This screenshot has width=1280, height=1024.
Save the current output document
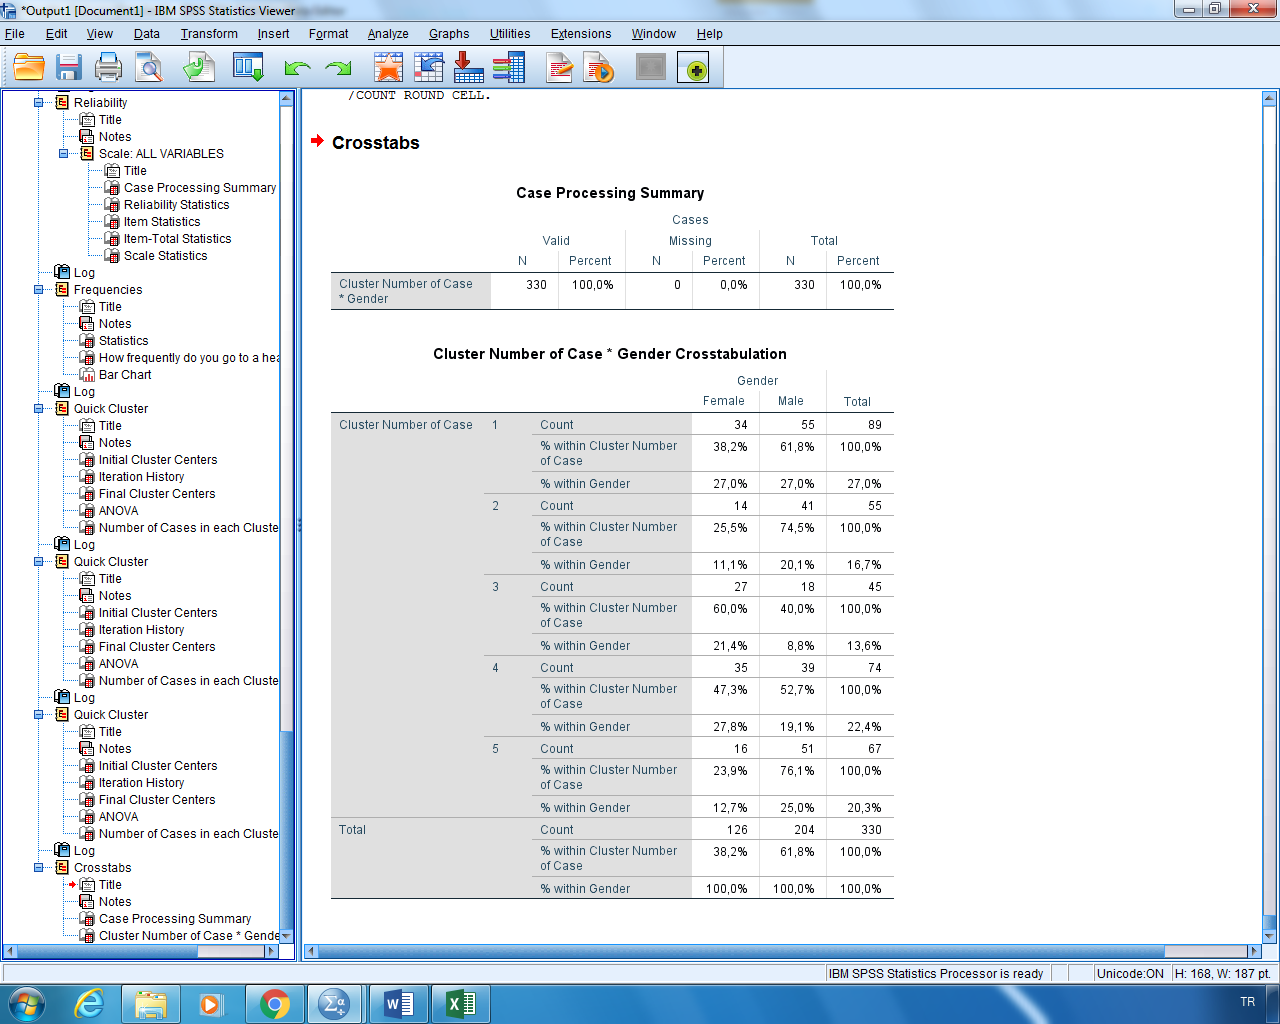(68, 67)
